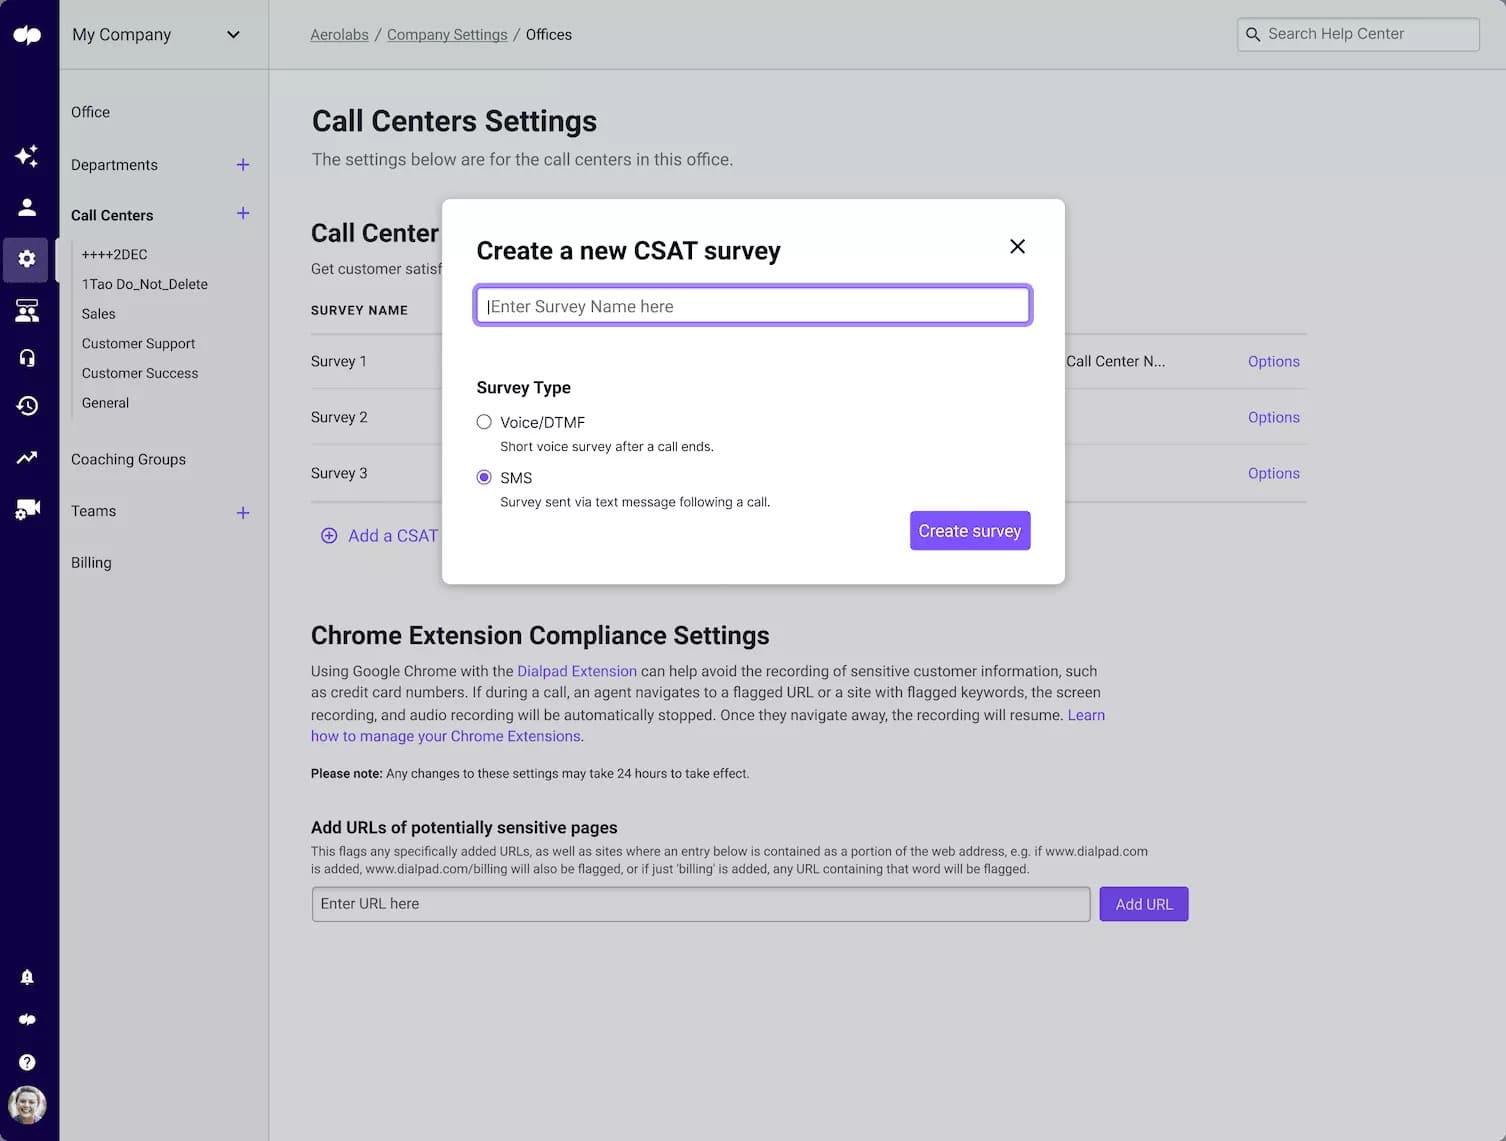Open the notifications bell icon

[x=27, y=977]
